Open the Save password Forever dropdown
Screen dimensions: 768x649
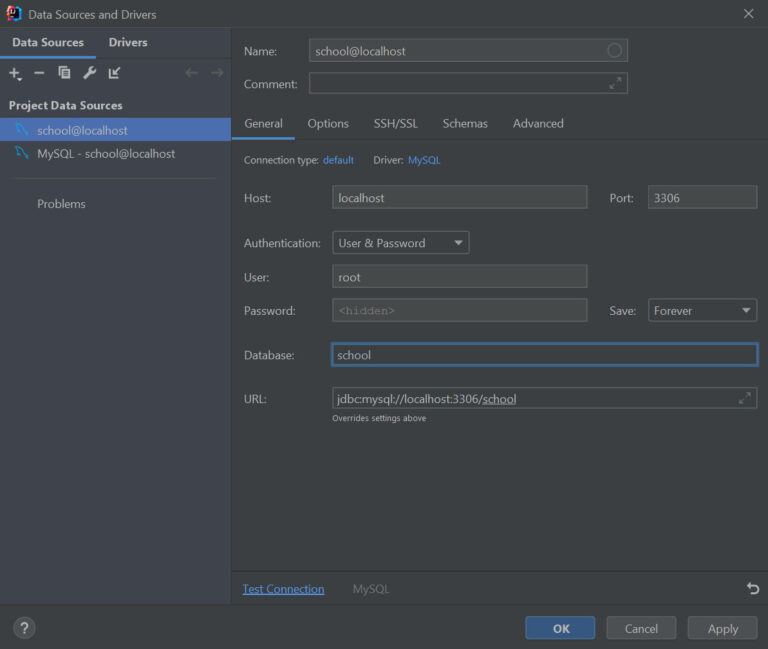pyautogui.click(x=702, y=311)
